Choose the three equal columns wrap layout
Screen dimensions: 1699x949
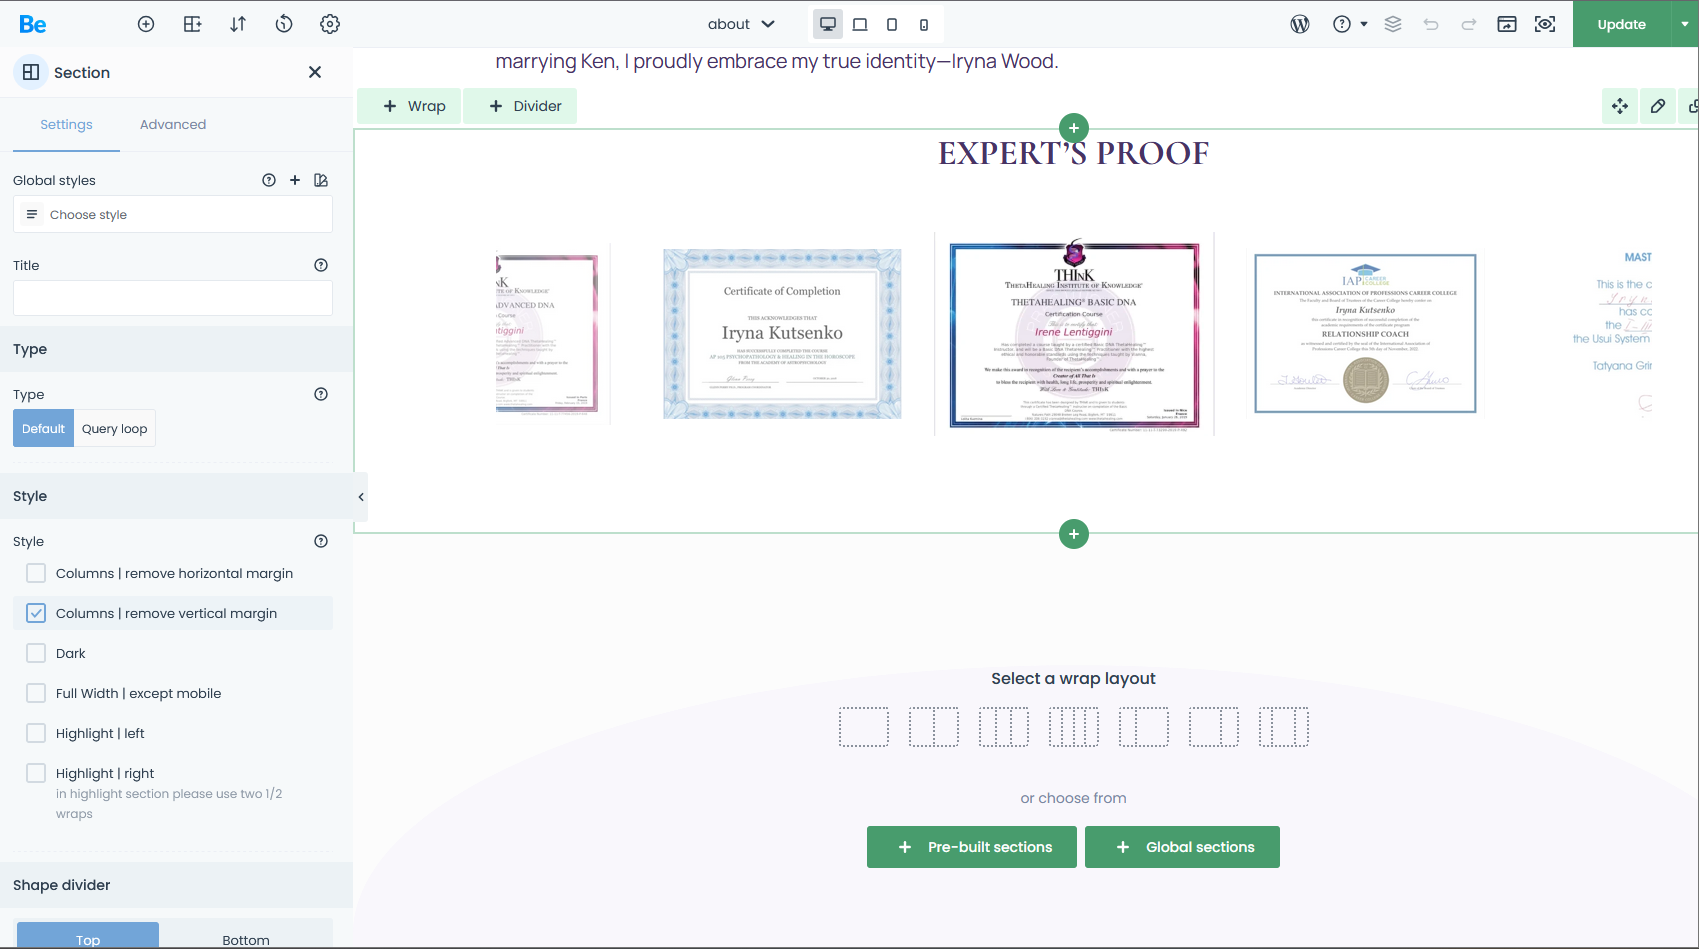pos(1004,727)
